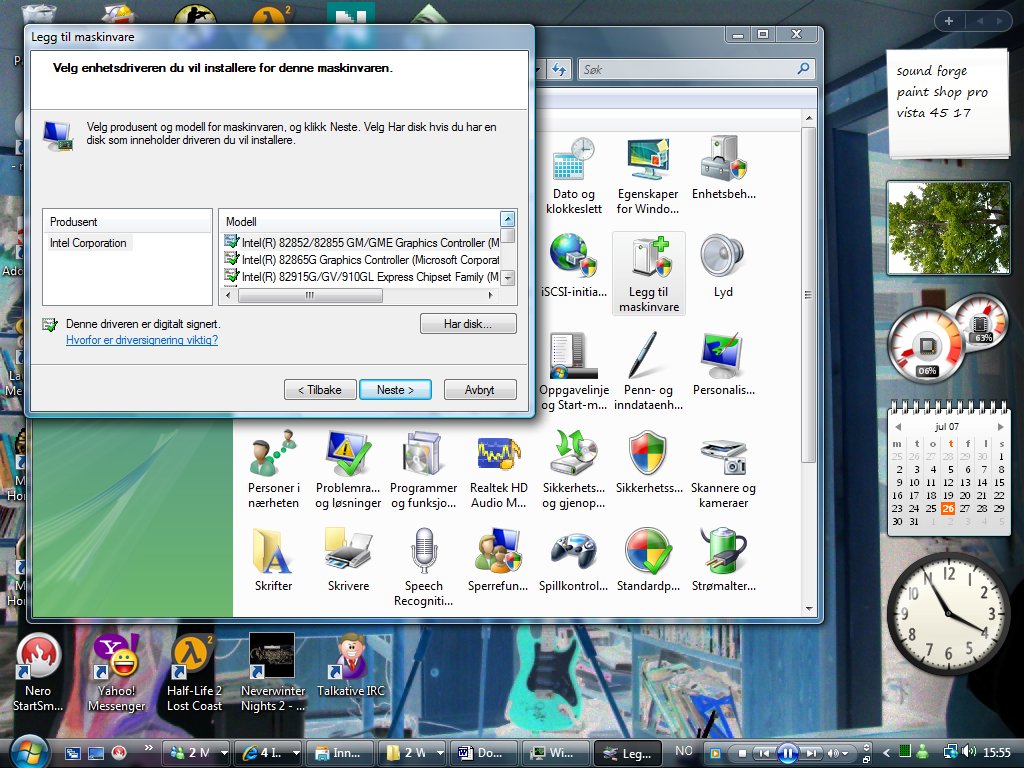
Task: Open Skrivere printers icon
Action: coord(348,559)
